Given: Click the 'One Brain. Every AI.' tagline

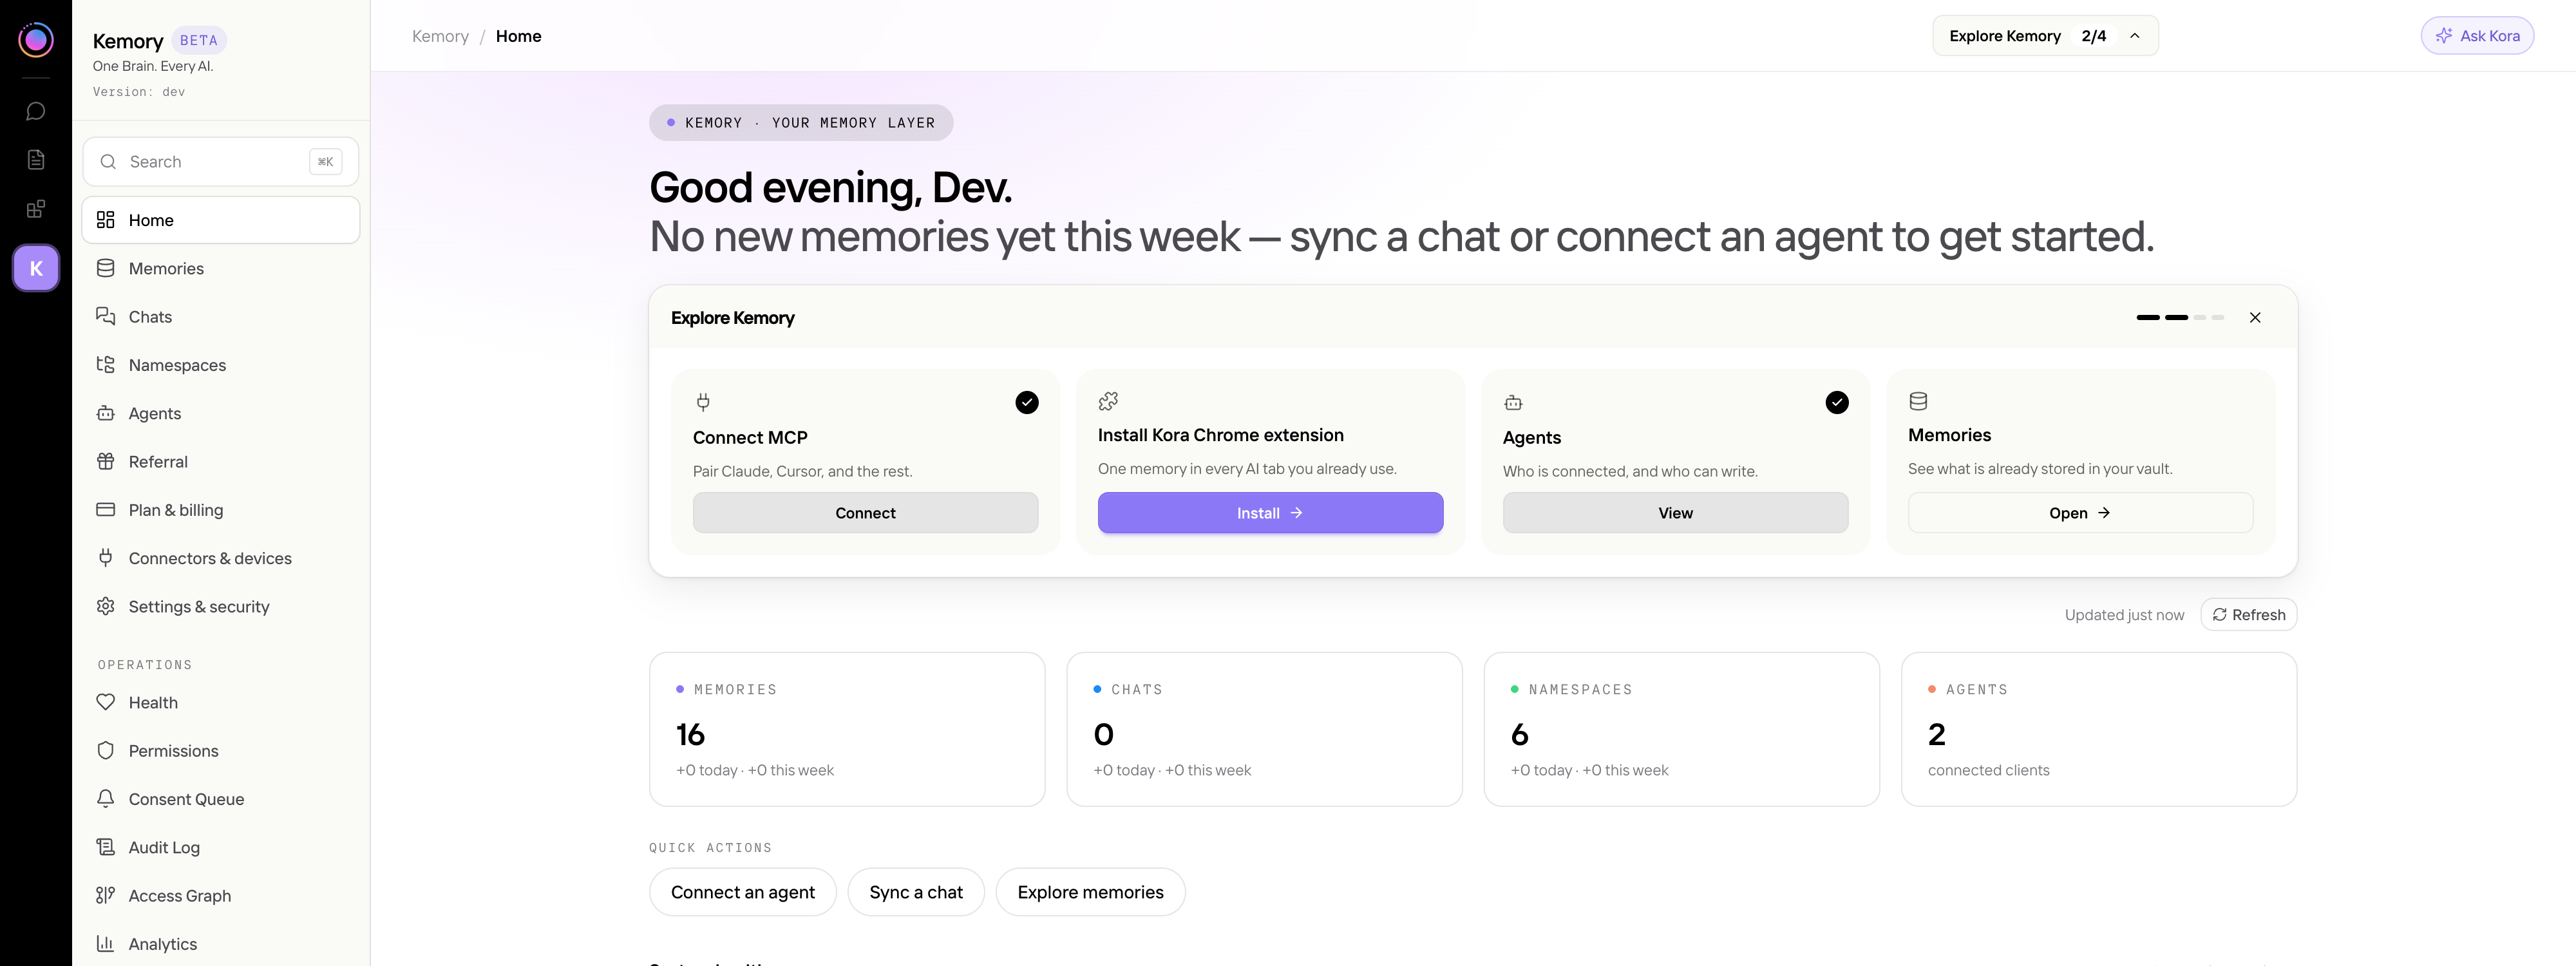Looking at the screenshot, I should point(153,66).
